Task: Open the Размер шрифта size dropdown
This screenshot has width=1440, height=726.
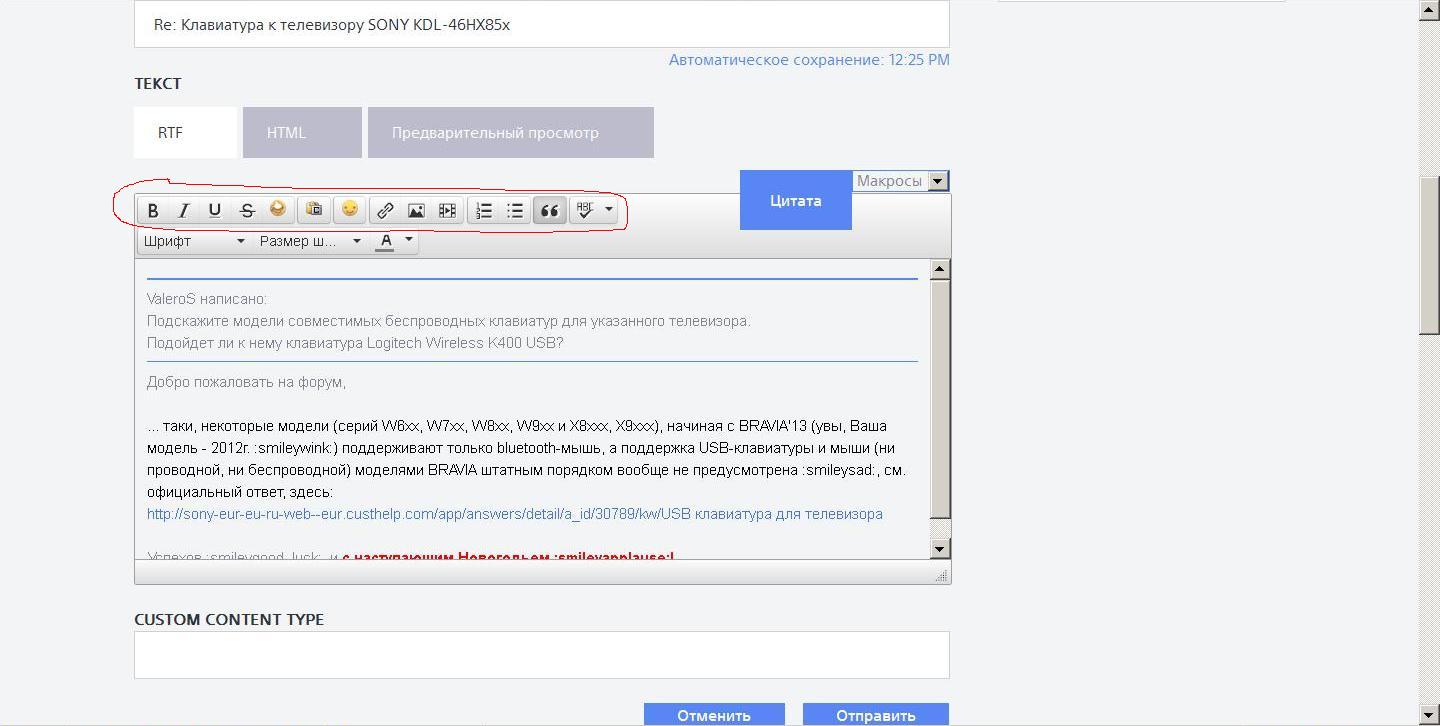Action: [x=310, y=241]
